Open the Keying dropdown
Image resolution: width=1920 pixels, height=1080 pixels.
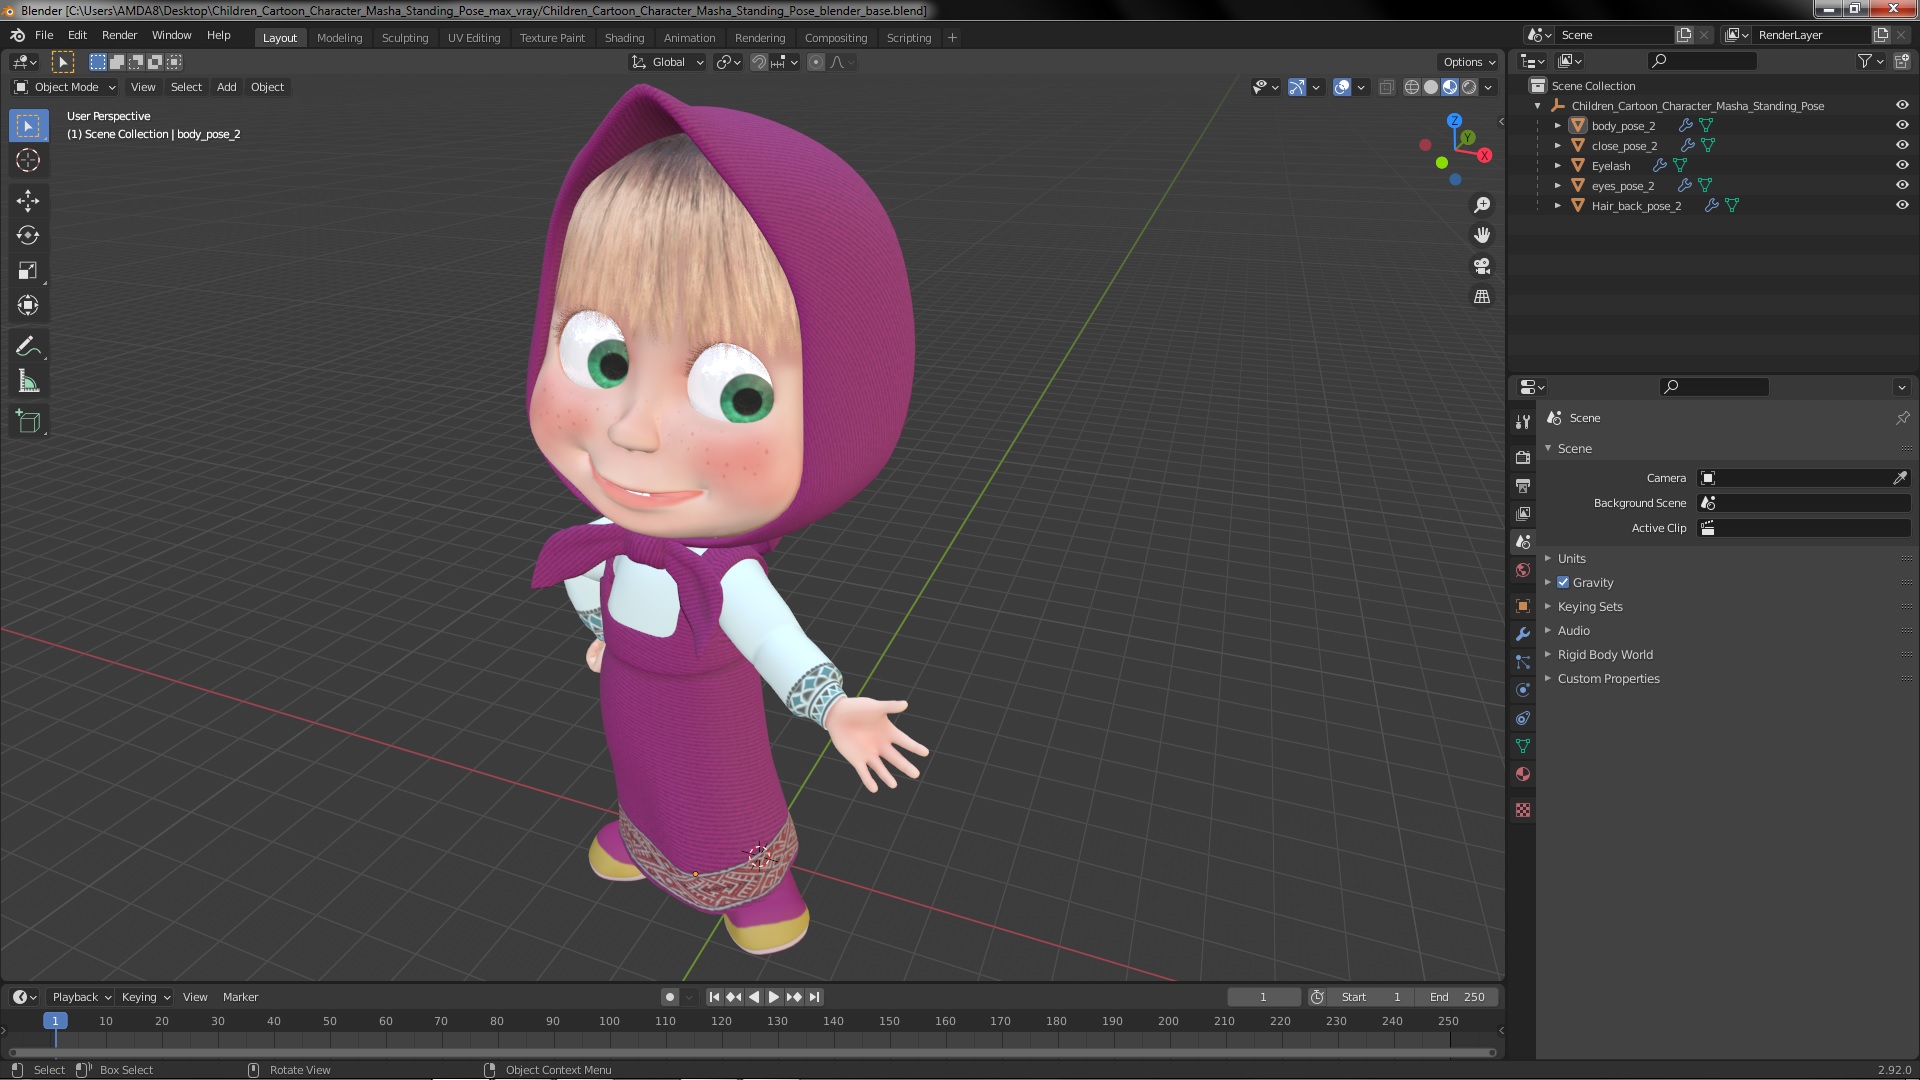coord(145,997)
